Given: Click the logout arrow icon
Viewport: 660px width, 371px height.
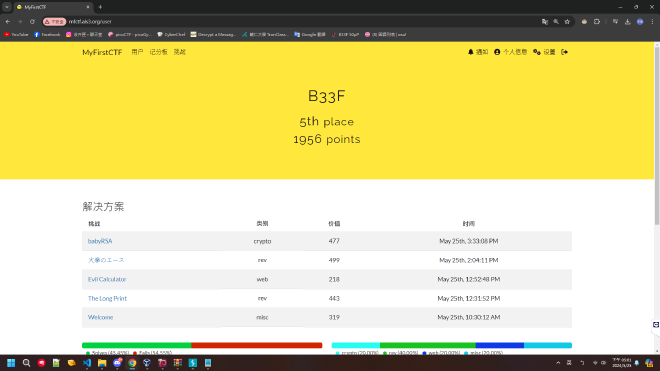Looking at the screenshot, I should coord(564,52).
